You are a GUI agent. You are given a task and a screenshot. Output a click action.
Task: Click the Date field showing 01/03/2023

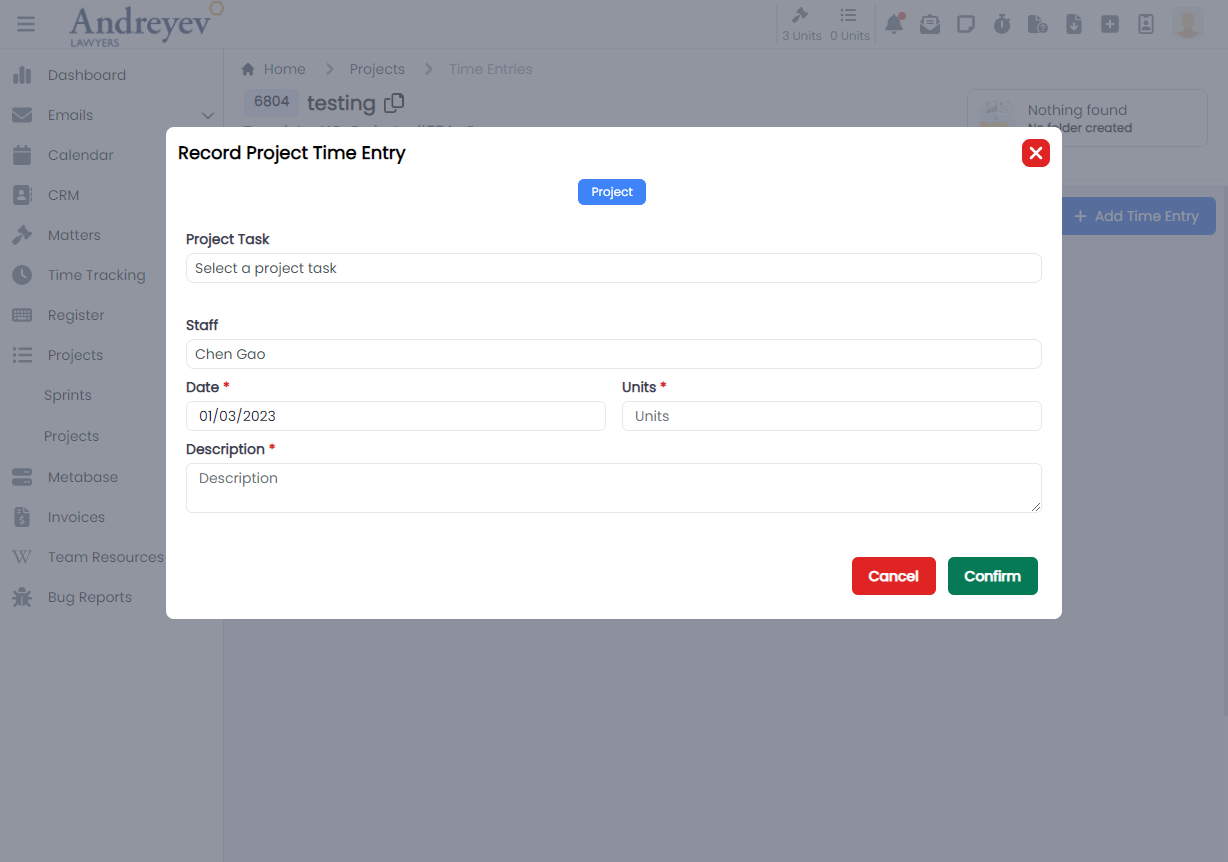[395, 416]
